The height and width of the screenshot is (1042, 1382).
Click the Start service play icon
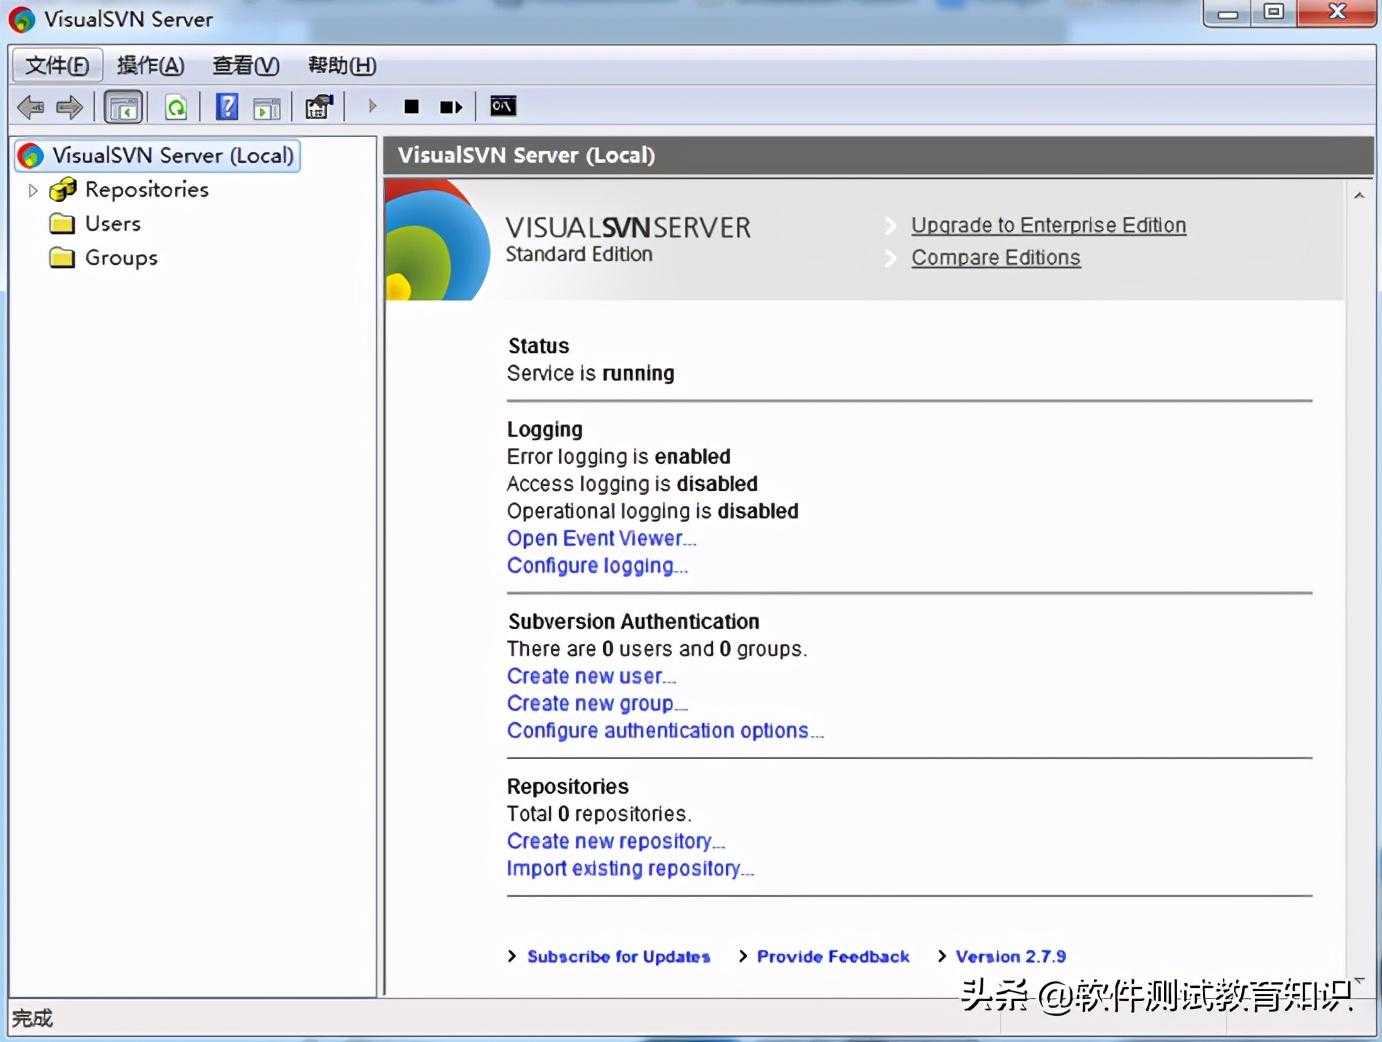coord(372,105)
